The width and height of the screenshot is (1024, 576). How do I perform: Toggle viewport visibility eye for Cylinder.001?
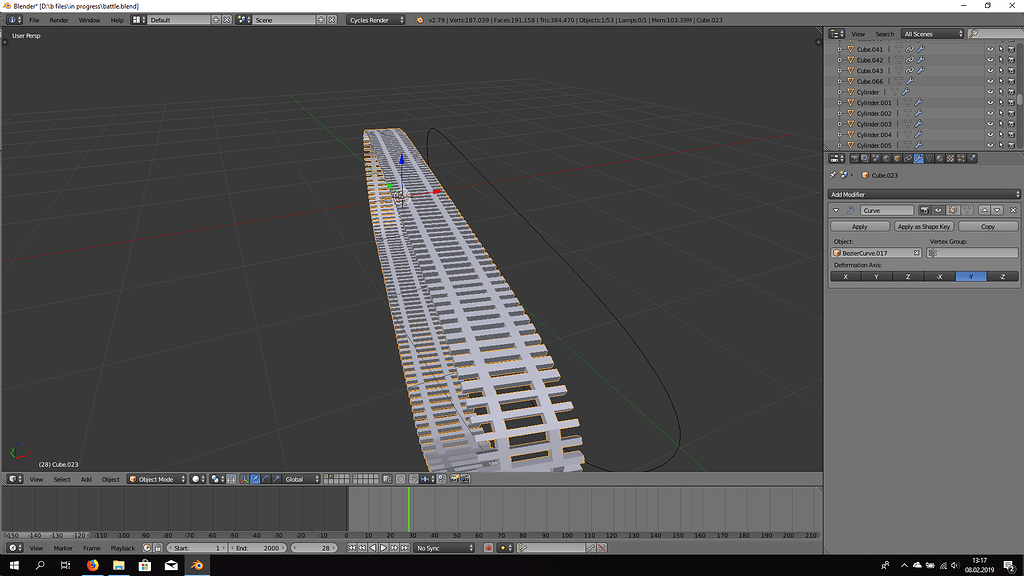pos(990,103)
